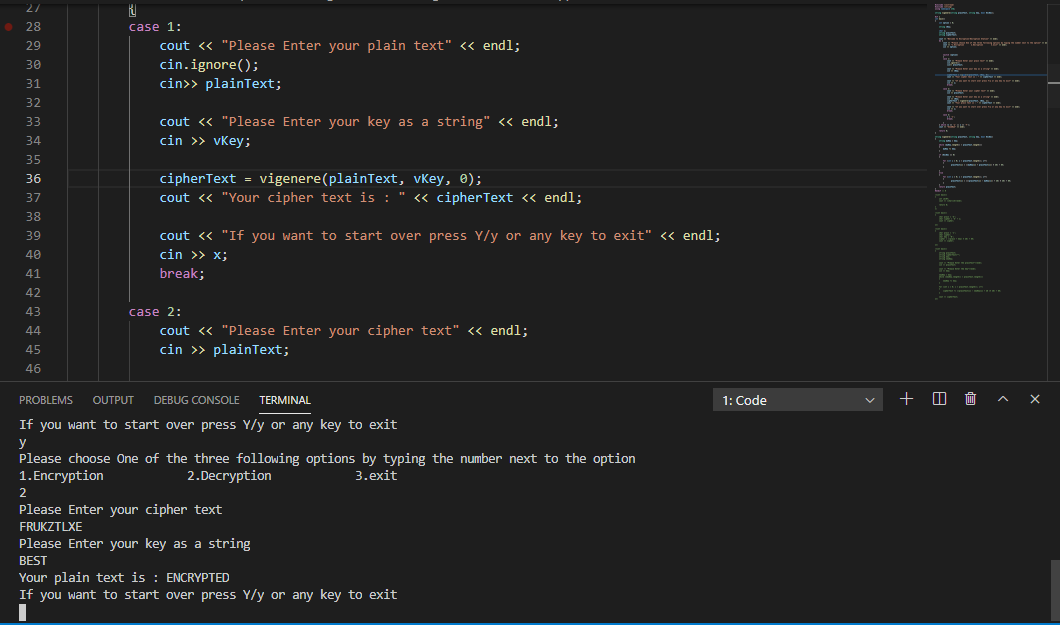Split the terminal panel
The height and width of the screenshot is (625, 1060).
tap(939, 399)
